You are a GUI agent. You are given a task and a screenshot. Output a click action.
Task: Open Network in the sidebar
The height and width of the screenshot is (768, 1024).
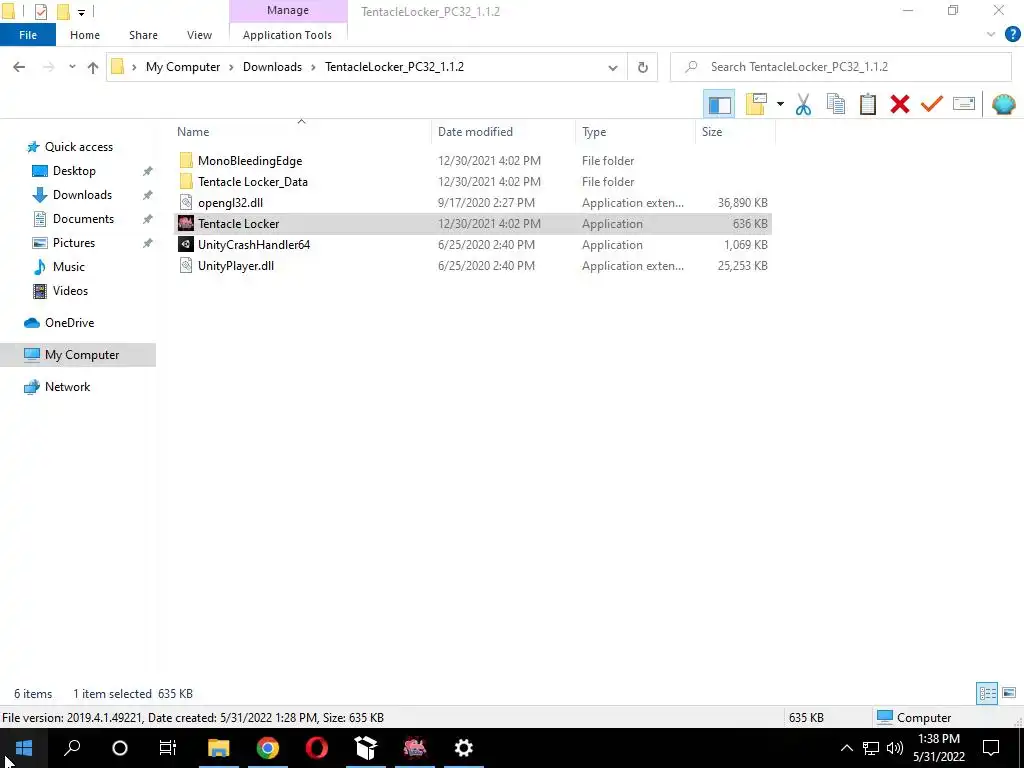pos(67,387)
